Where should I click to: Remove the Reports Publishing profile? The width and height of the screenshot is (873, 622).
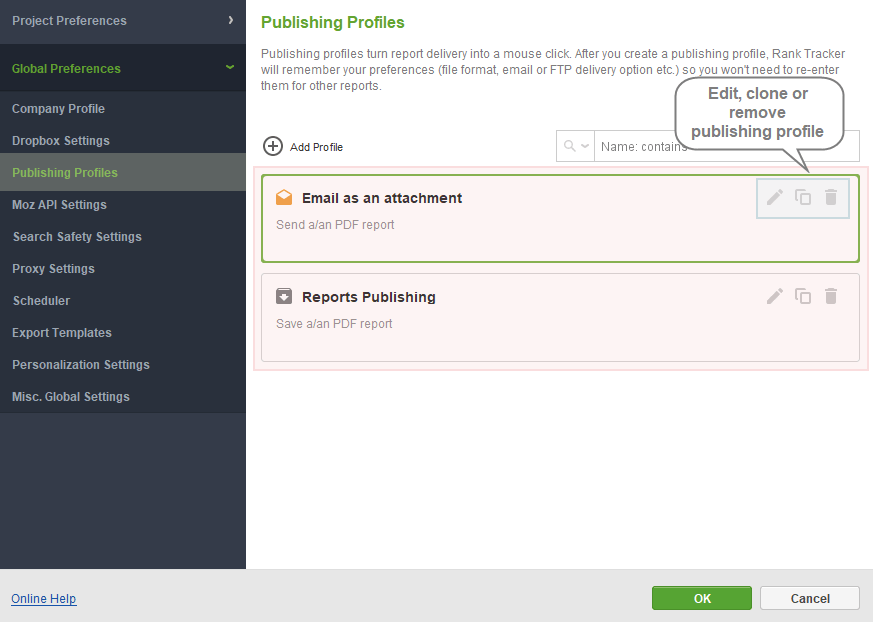pyautogui.click(x=831, y=296)
